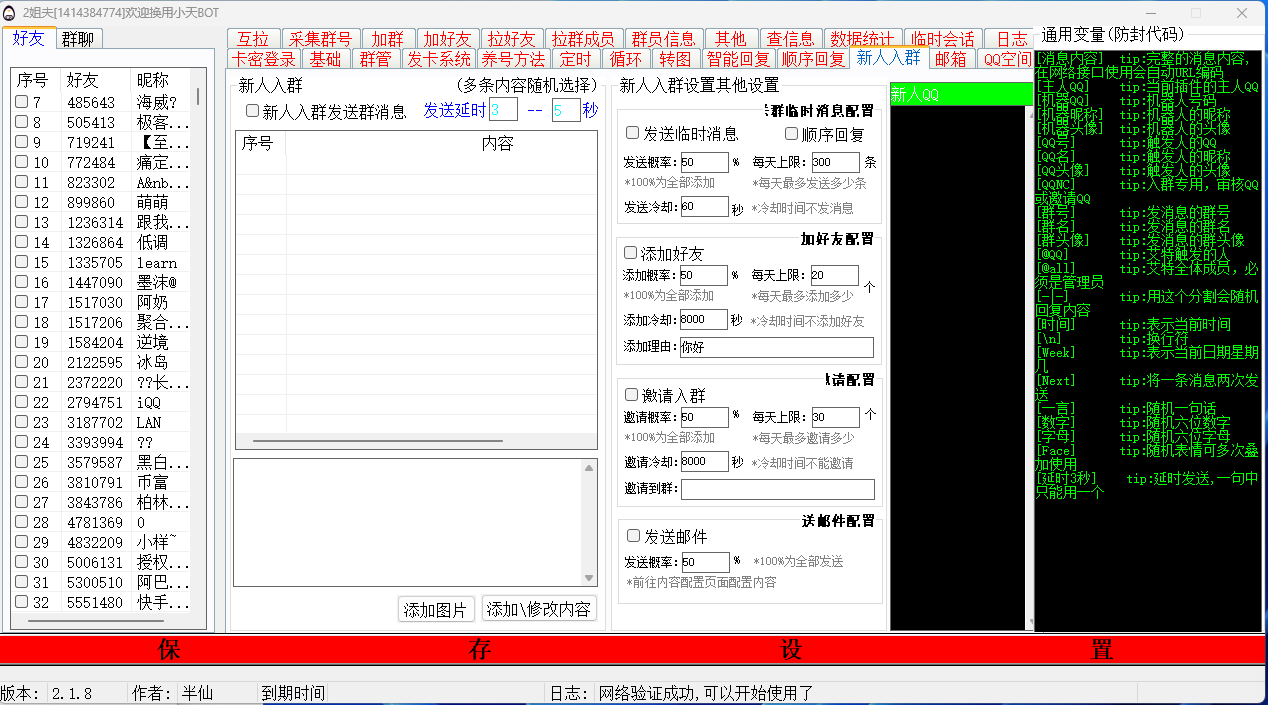The image size is (1268, 705).
Task: Click the app icon in title bar
Action: (x=10, y=11)
